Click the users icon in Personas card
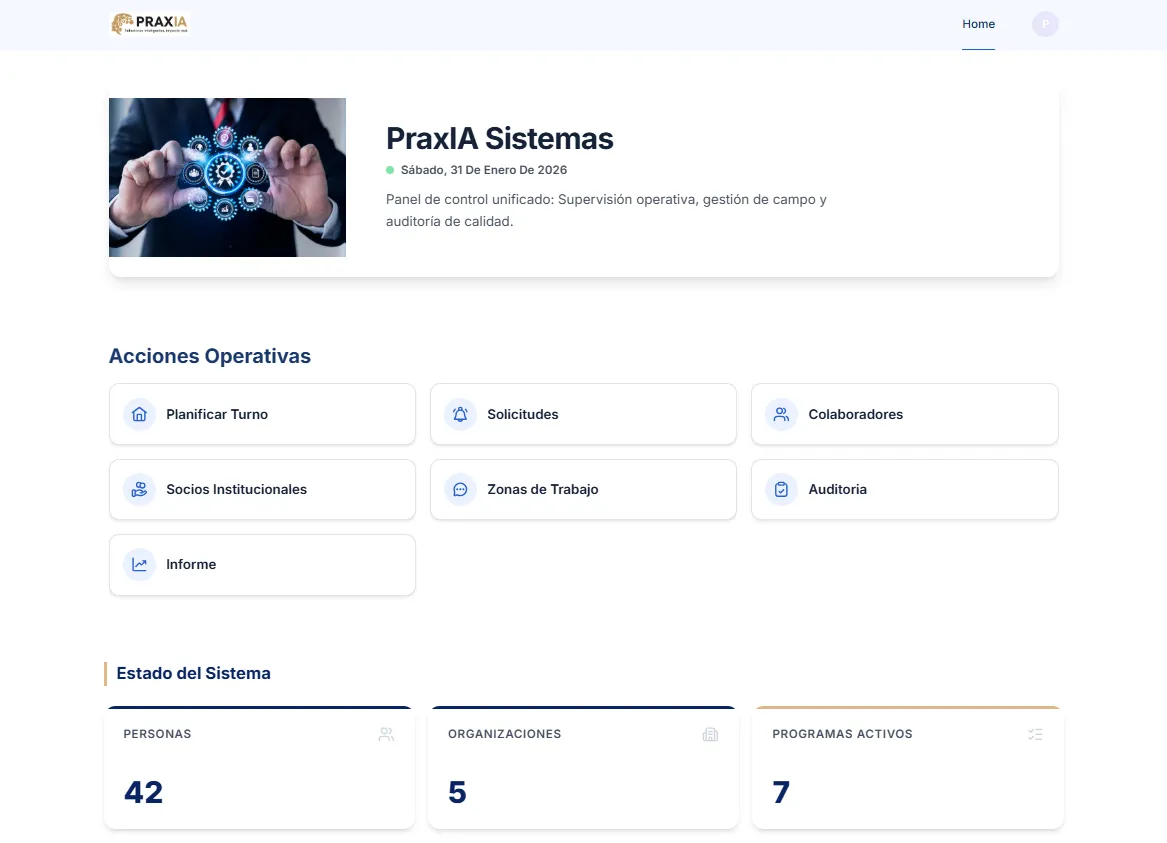Viewport: 1167px width, 843px height. click(386, 734)
